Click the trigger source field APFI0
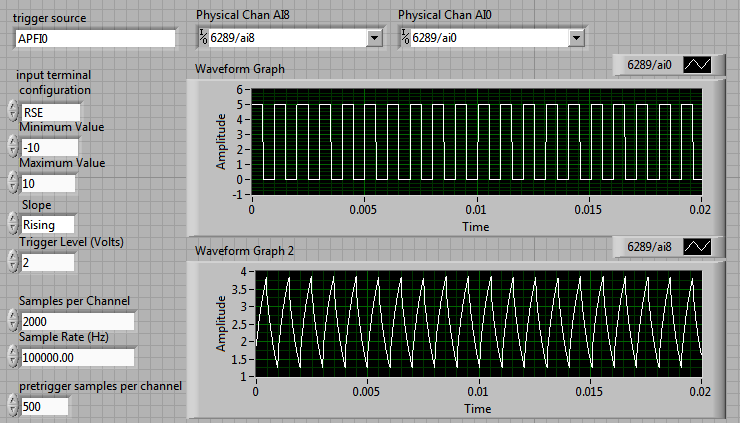 click(x=96, y=38)
